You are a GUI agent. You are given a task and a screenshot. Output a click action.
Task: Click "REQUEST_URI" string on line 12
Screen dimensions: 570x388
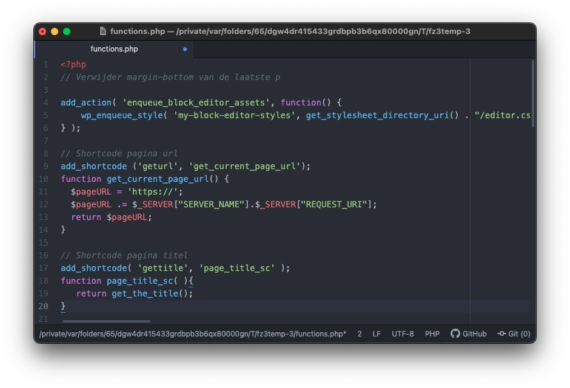(x=334, y=204)
